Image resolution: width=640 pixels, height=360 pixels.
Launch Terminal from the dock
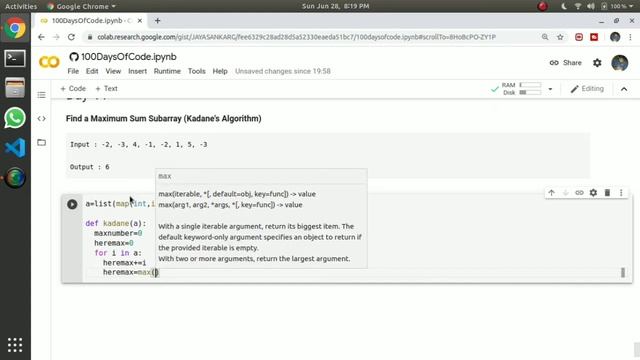point(15,58)
